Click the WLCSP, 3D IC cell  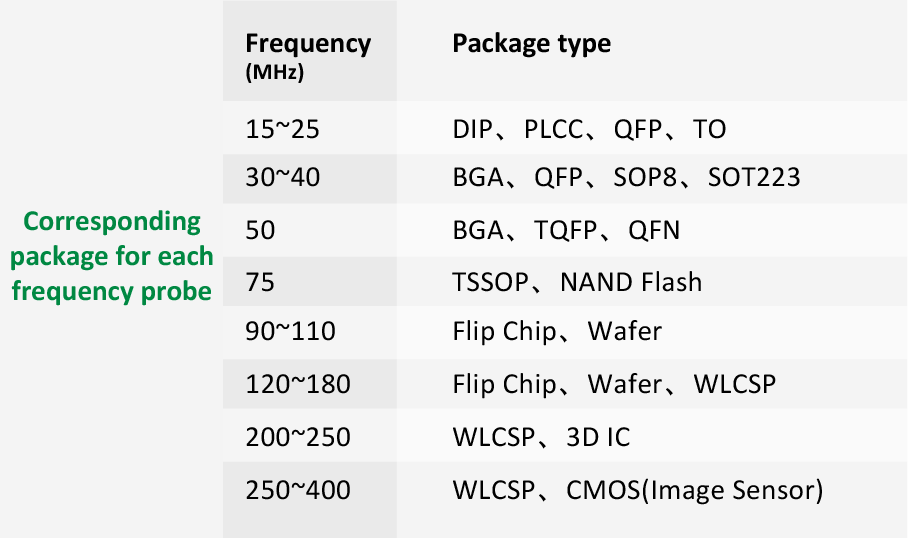click(541, 437)
